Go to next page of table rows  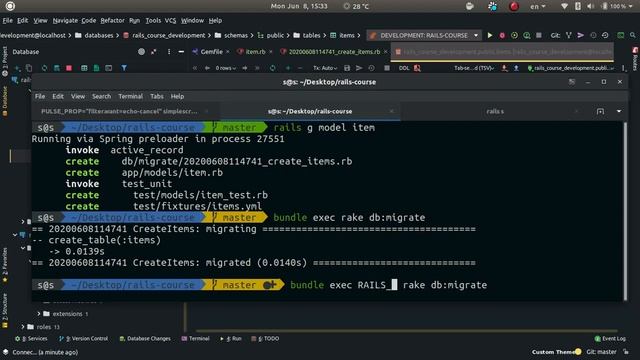point(244,68)
